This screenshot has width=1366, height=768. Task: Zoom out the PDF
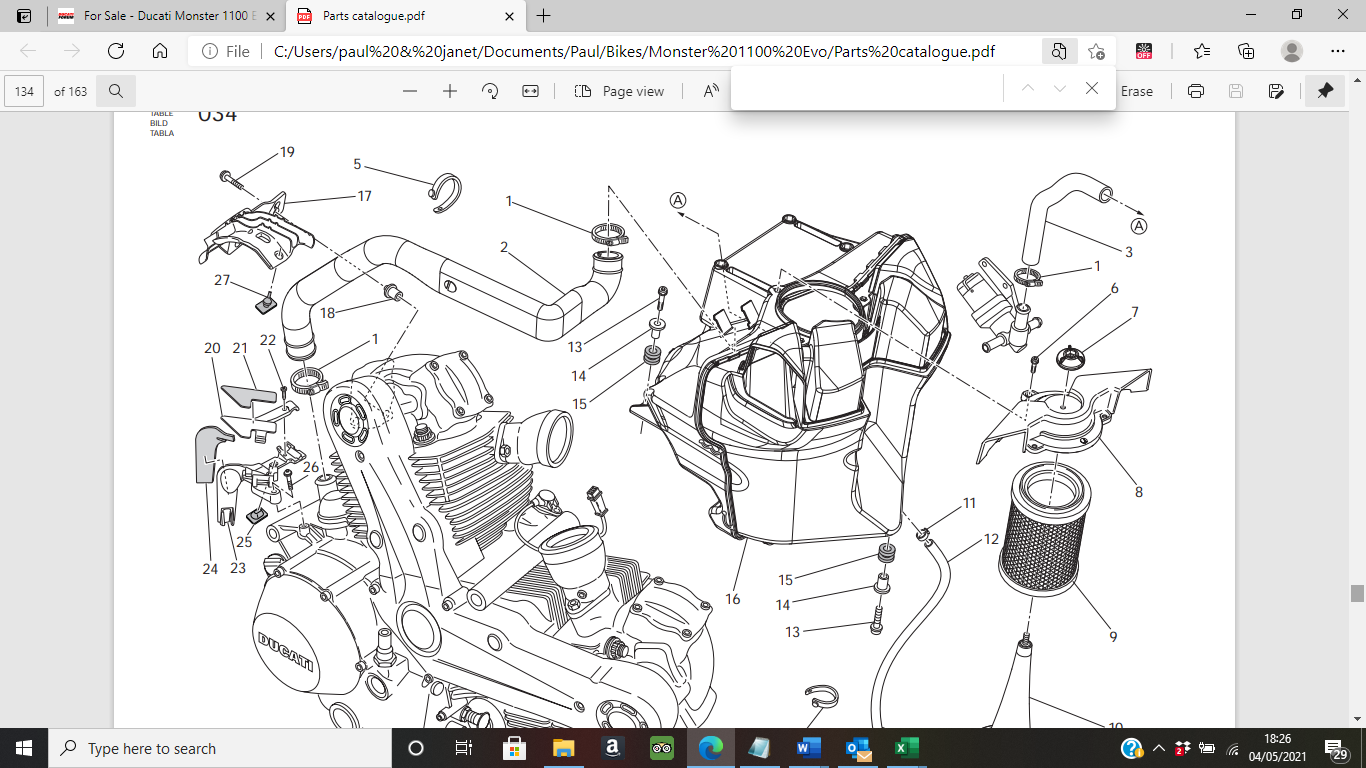(x=410, y=91)
